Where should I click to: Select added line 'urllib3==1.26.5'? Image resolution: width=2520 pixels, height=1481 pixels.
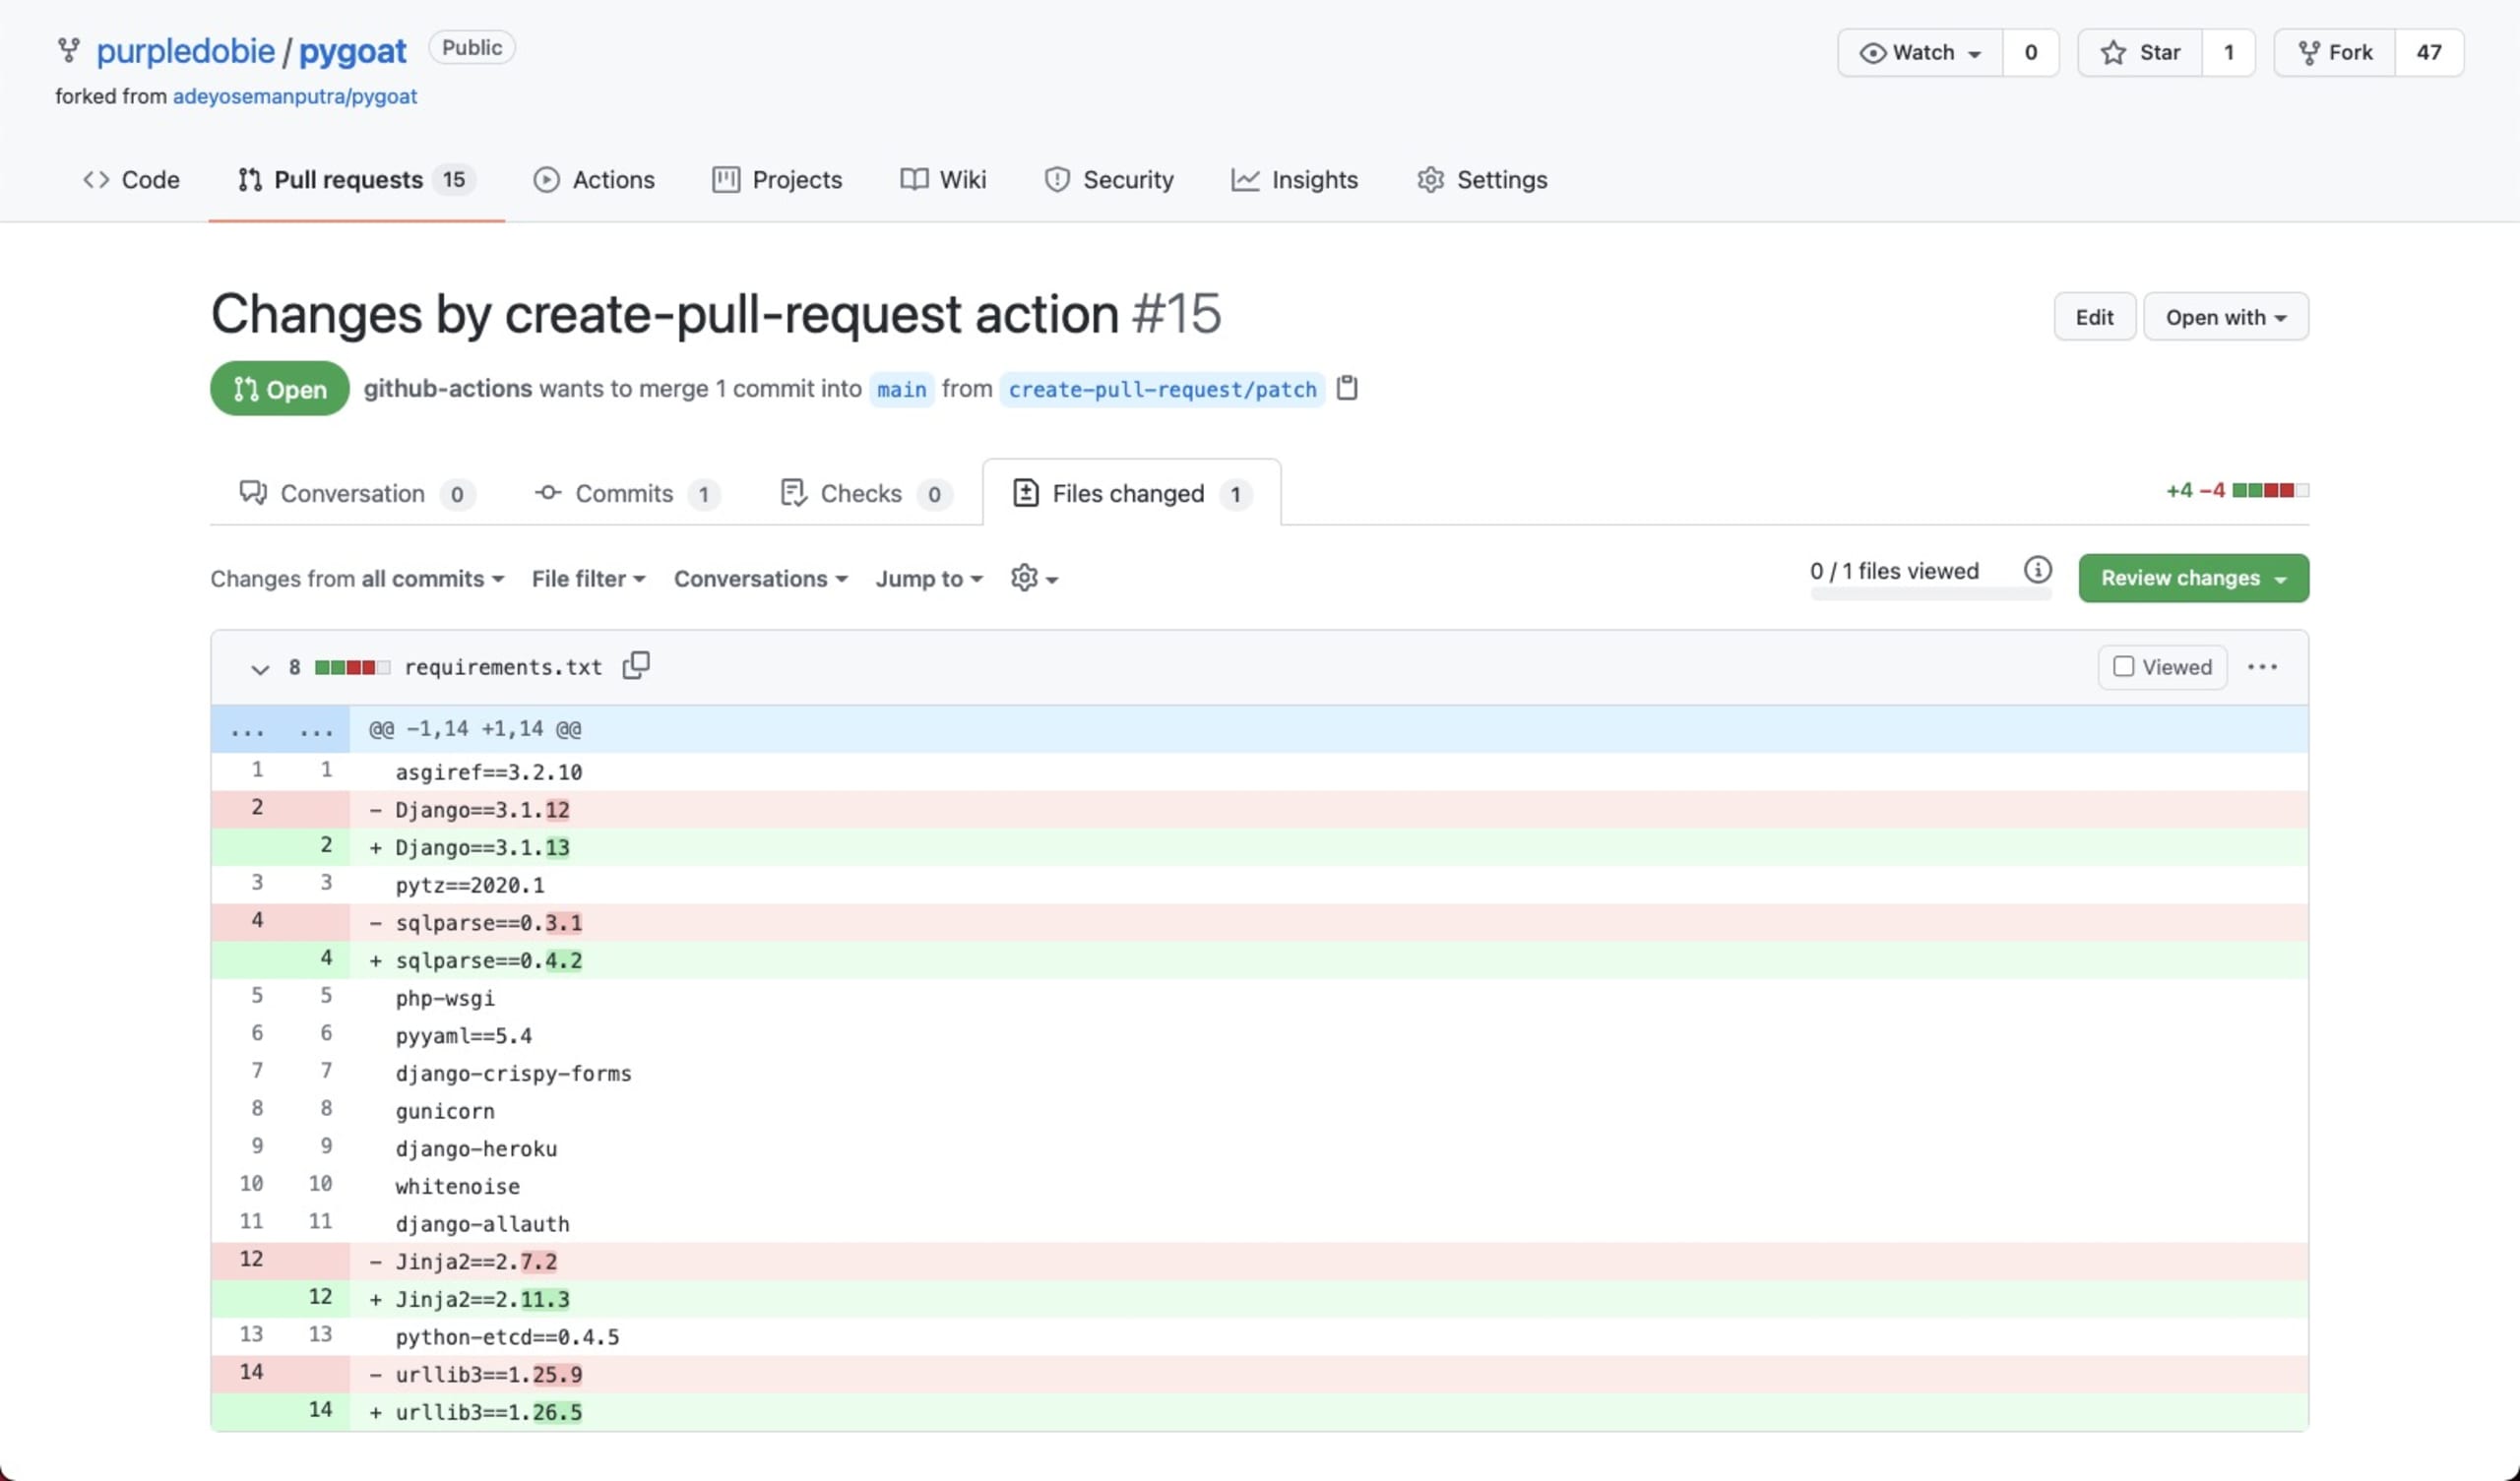coord(1259,1412)
